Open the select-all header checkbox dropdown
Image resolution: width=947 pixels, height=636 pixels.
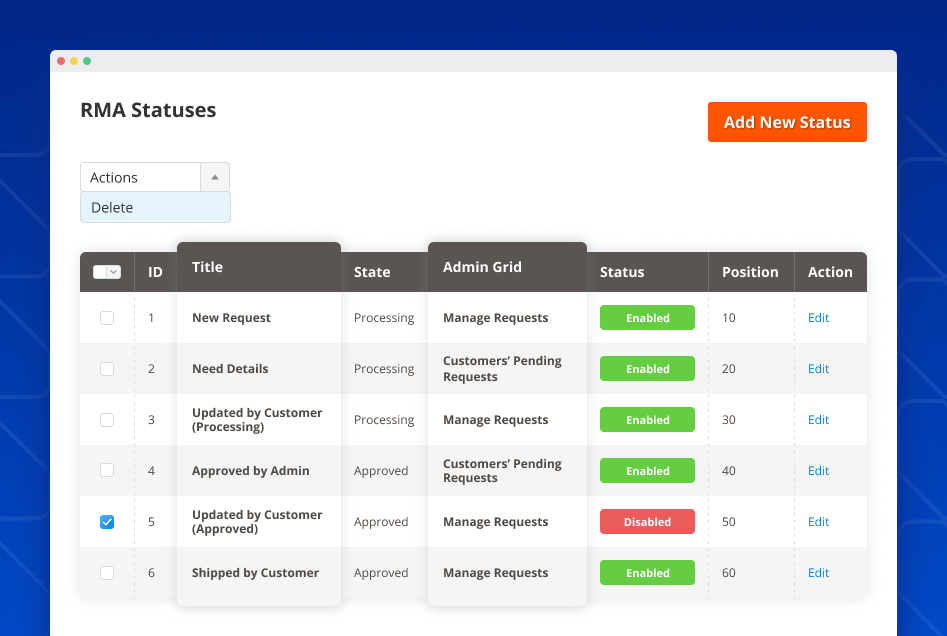tap(107, 272)
